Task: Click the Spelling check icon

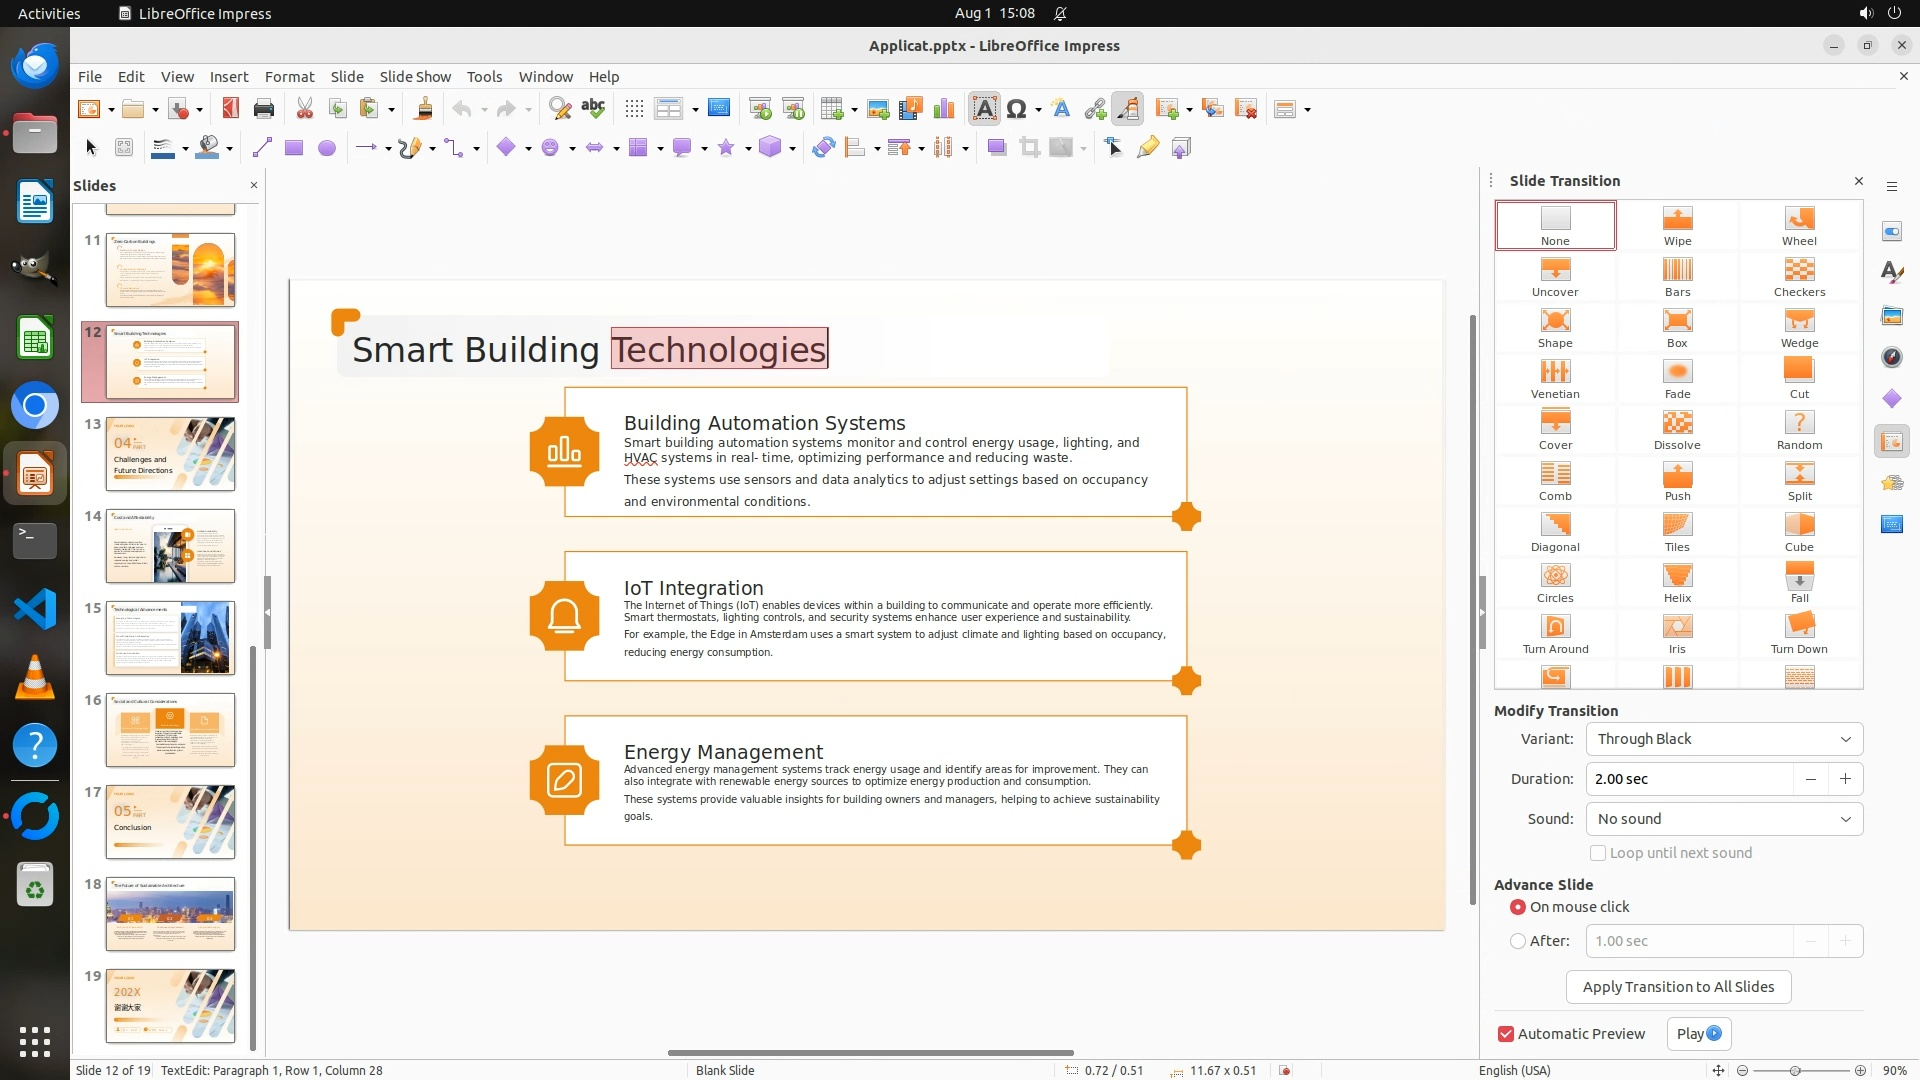Action: [593, 109]
